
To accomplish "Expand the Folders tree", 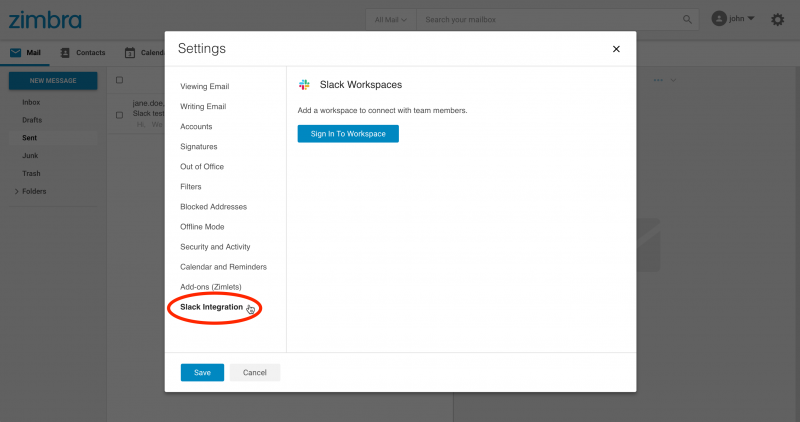I will point(16,191).
